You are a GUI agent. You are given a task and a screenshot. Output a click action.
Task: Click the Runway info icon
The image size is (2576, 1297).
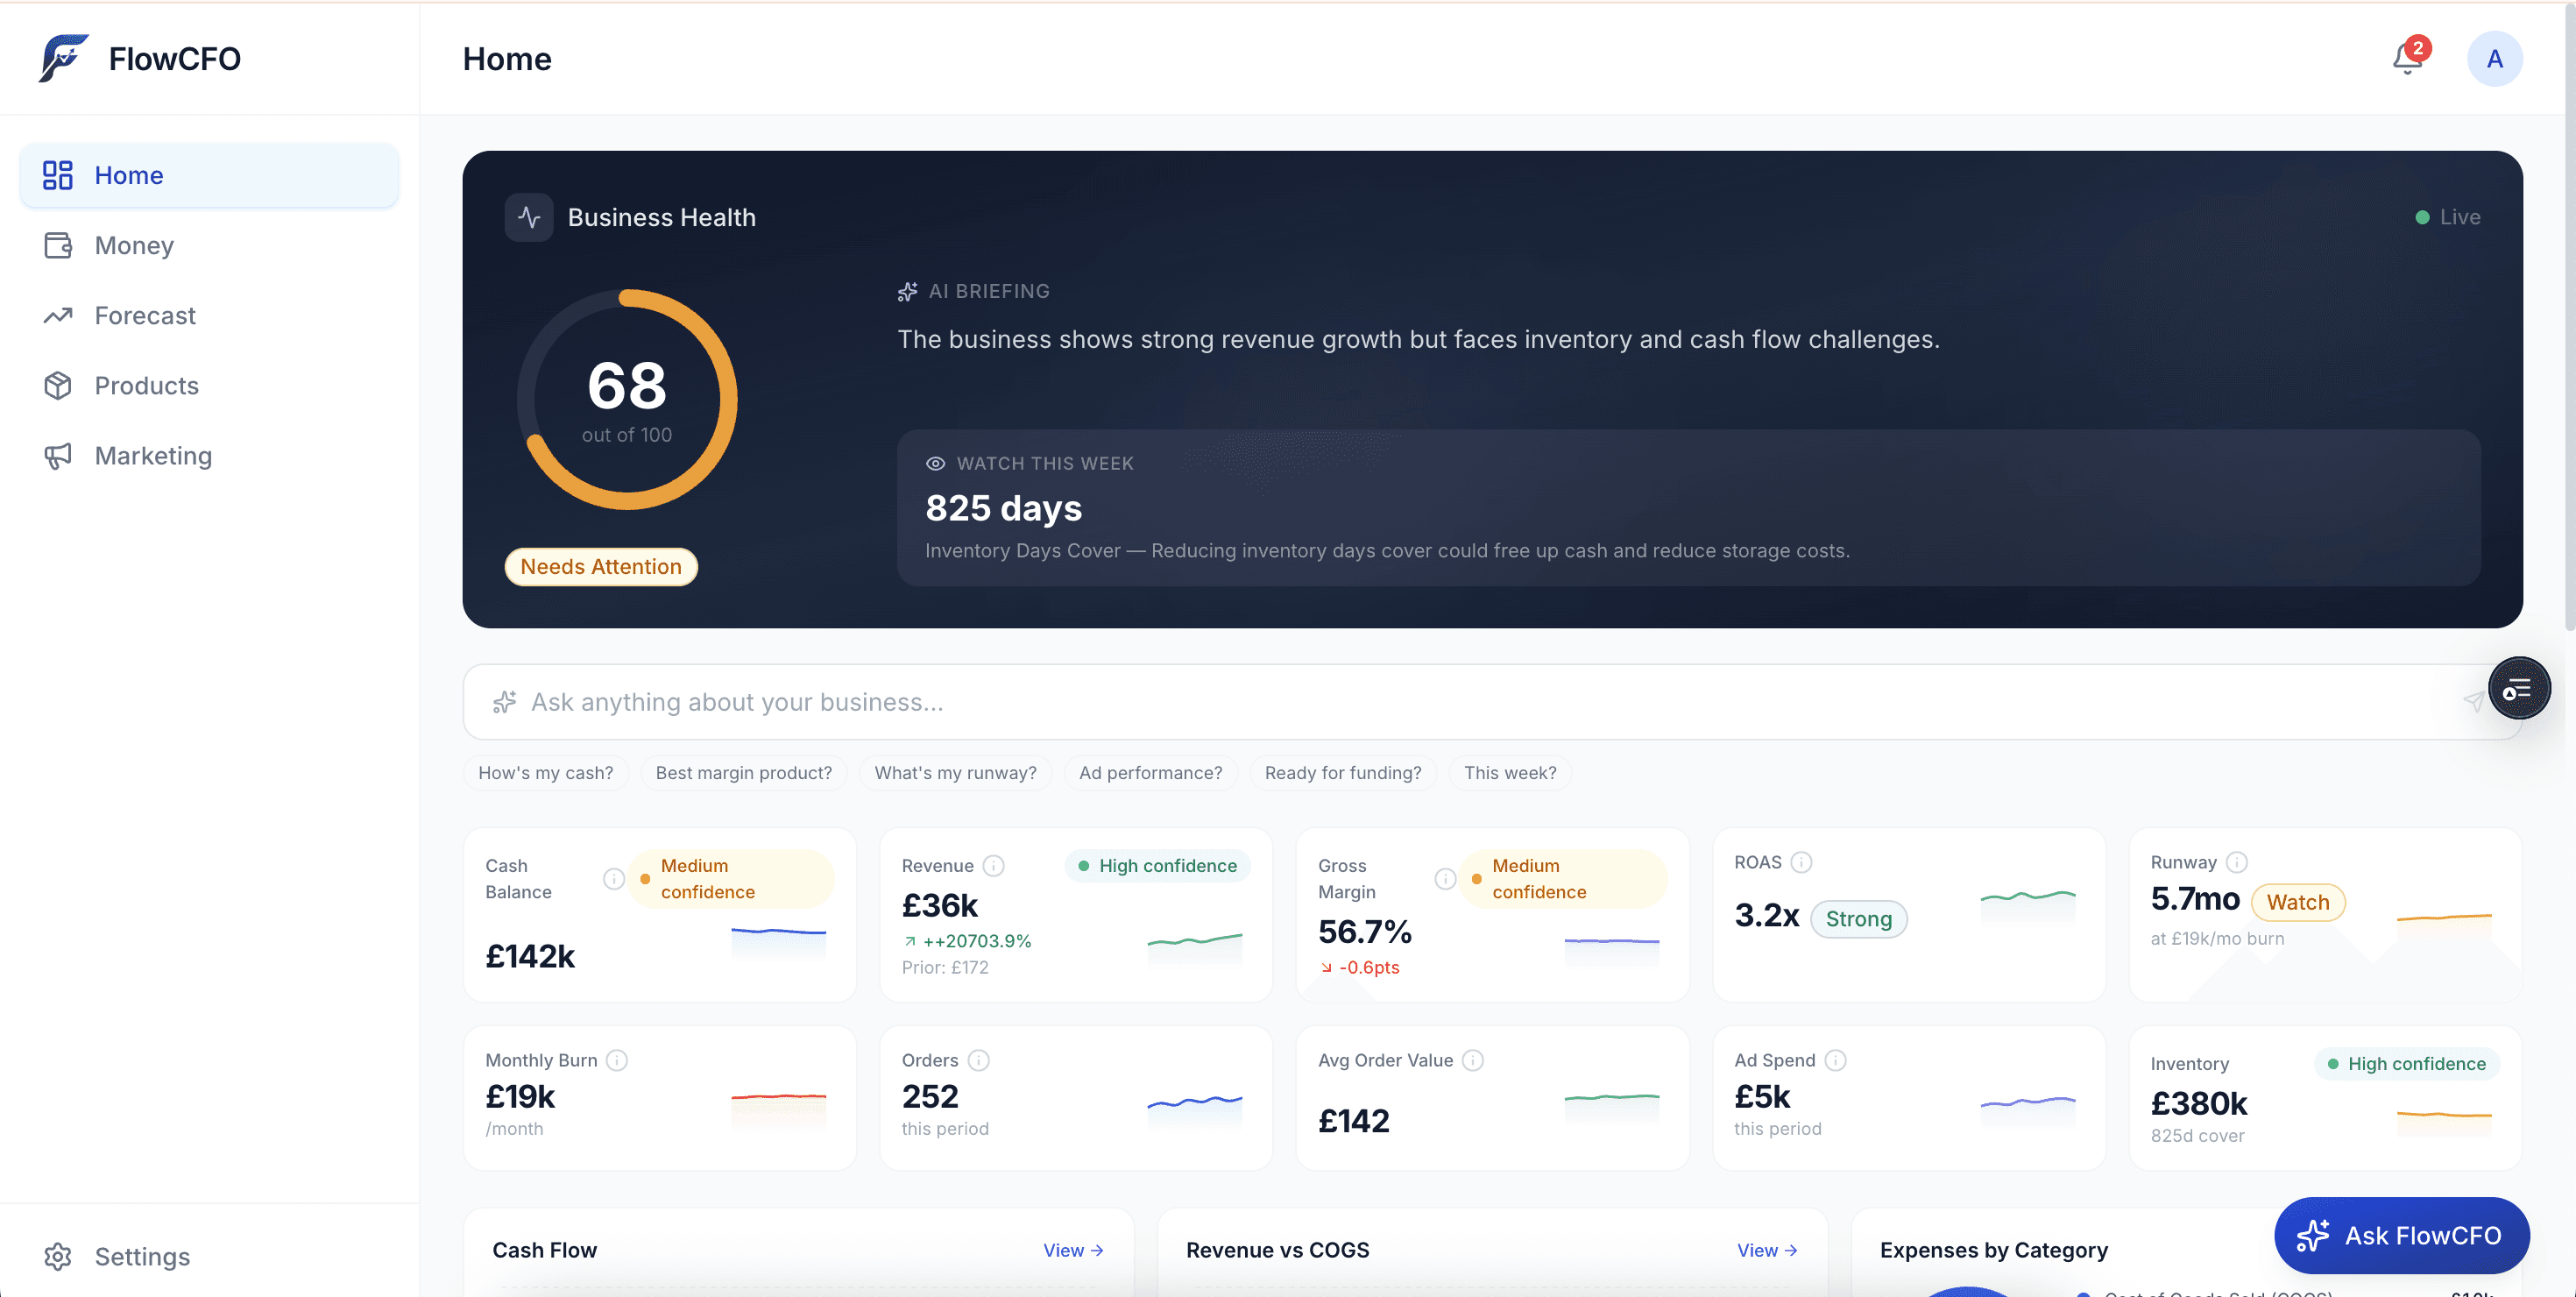(x=2237, y=861)
